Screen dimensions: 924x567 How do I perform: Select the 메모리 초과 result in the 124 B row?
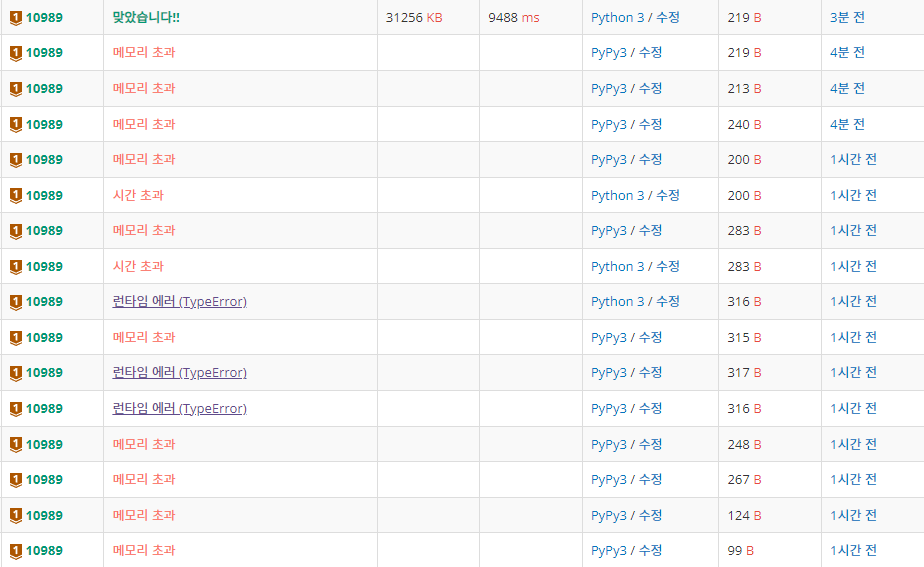(144, 515)
